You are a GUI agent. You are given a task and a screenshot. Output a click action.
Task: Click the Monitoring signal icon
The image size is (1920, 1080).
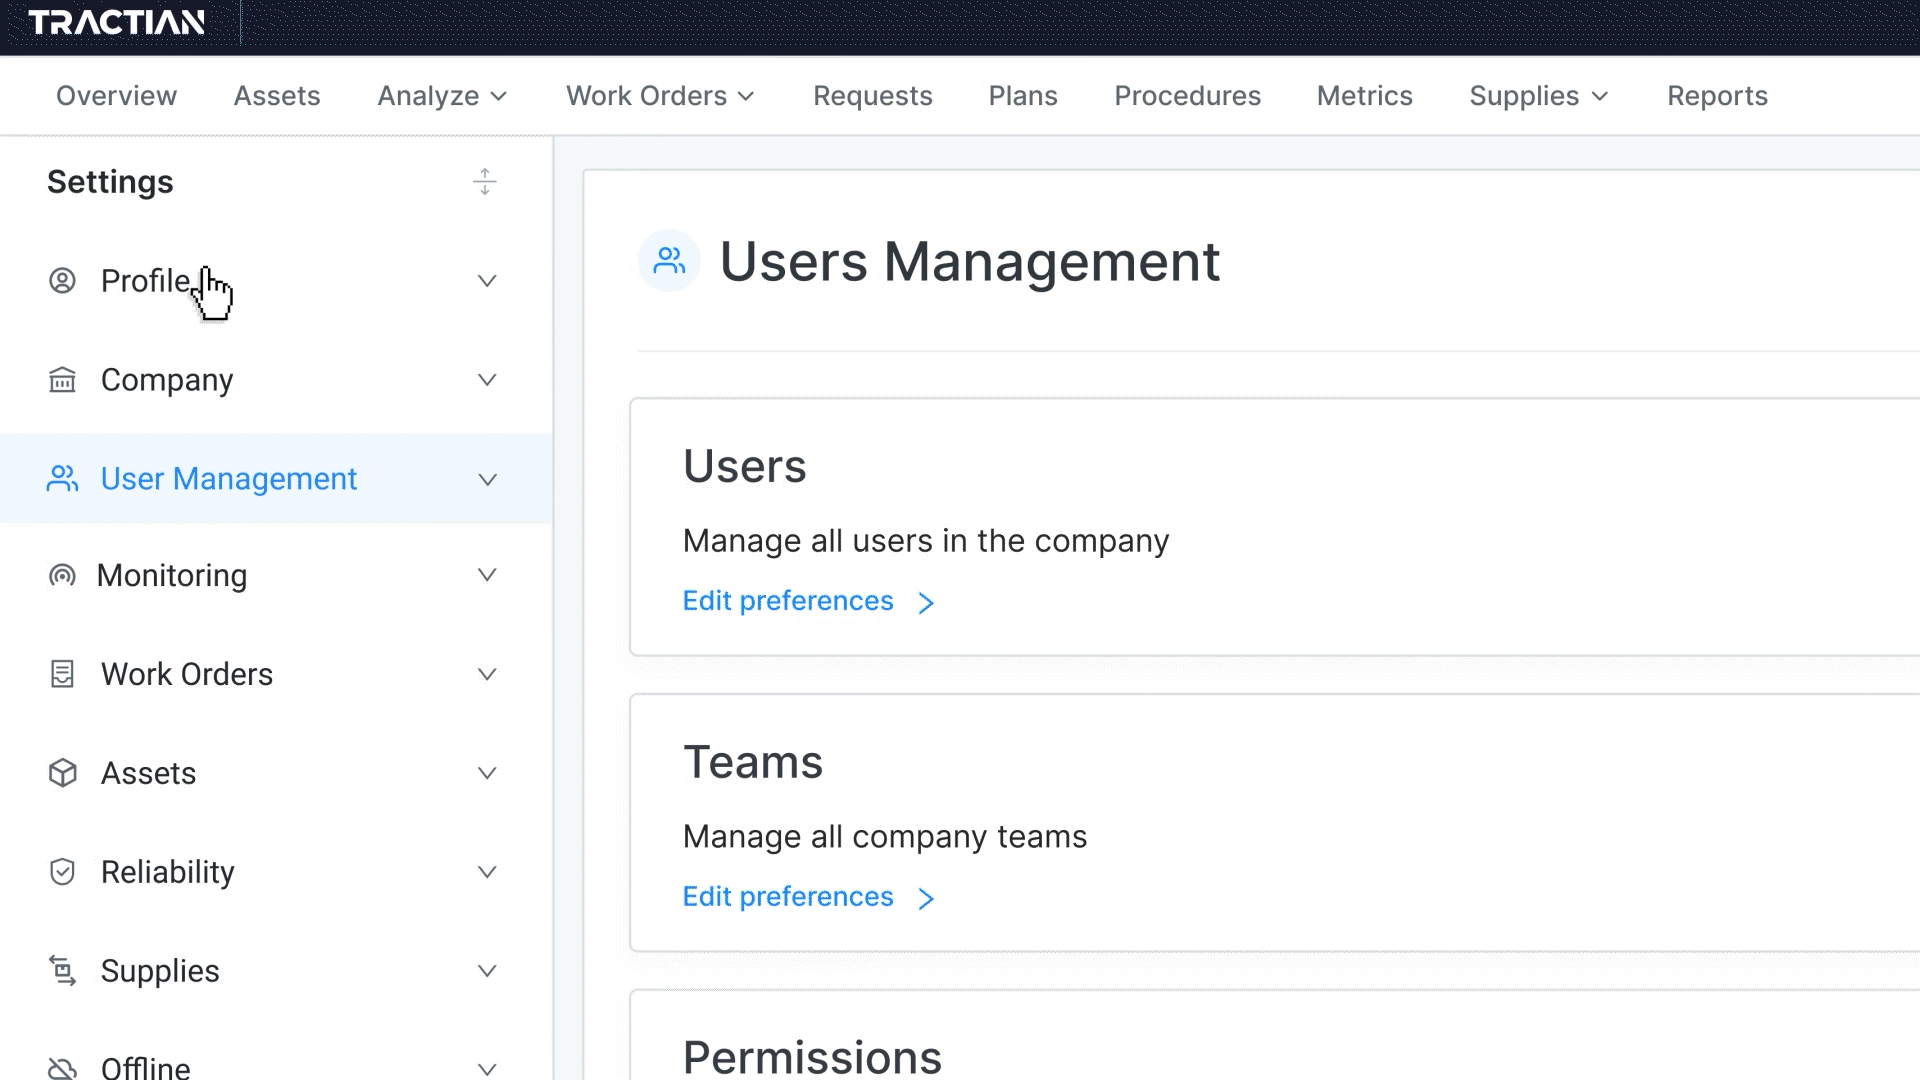point(62,576)
